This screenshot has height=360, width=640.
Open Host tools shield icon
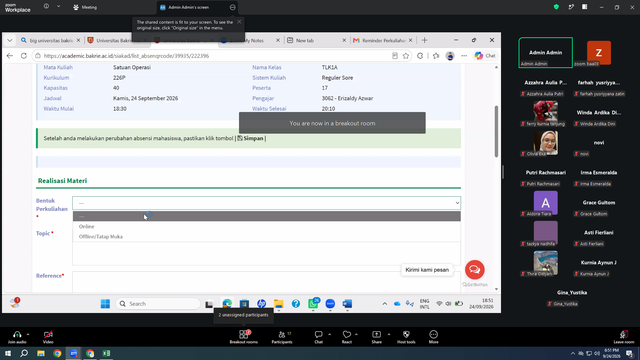click(406, 337)
